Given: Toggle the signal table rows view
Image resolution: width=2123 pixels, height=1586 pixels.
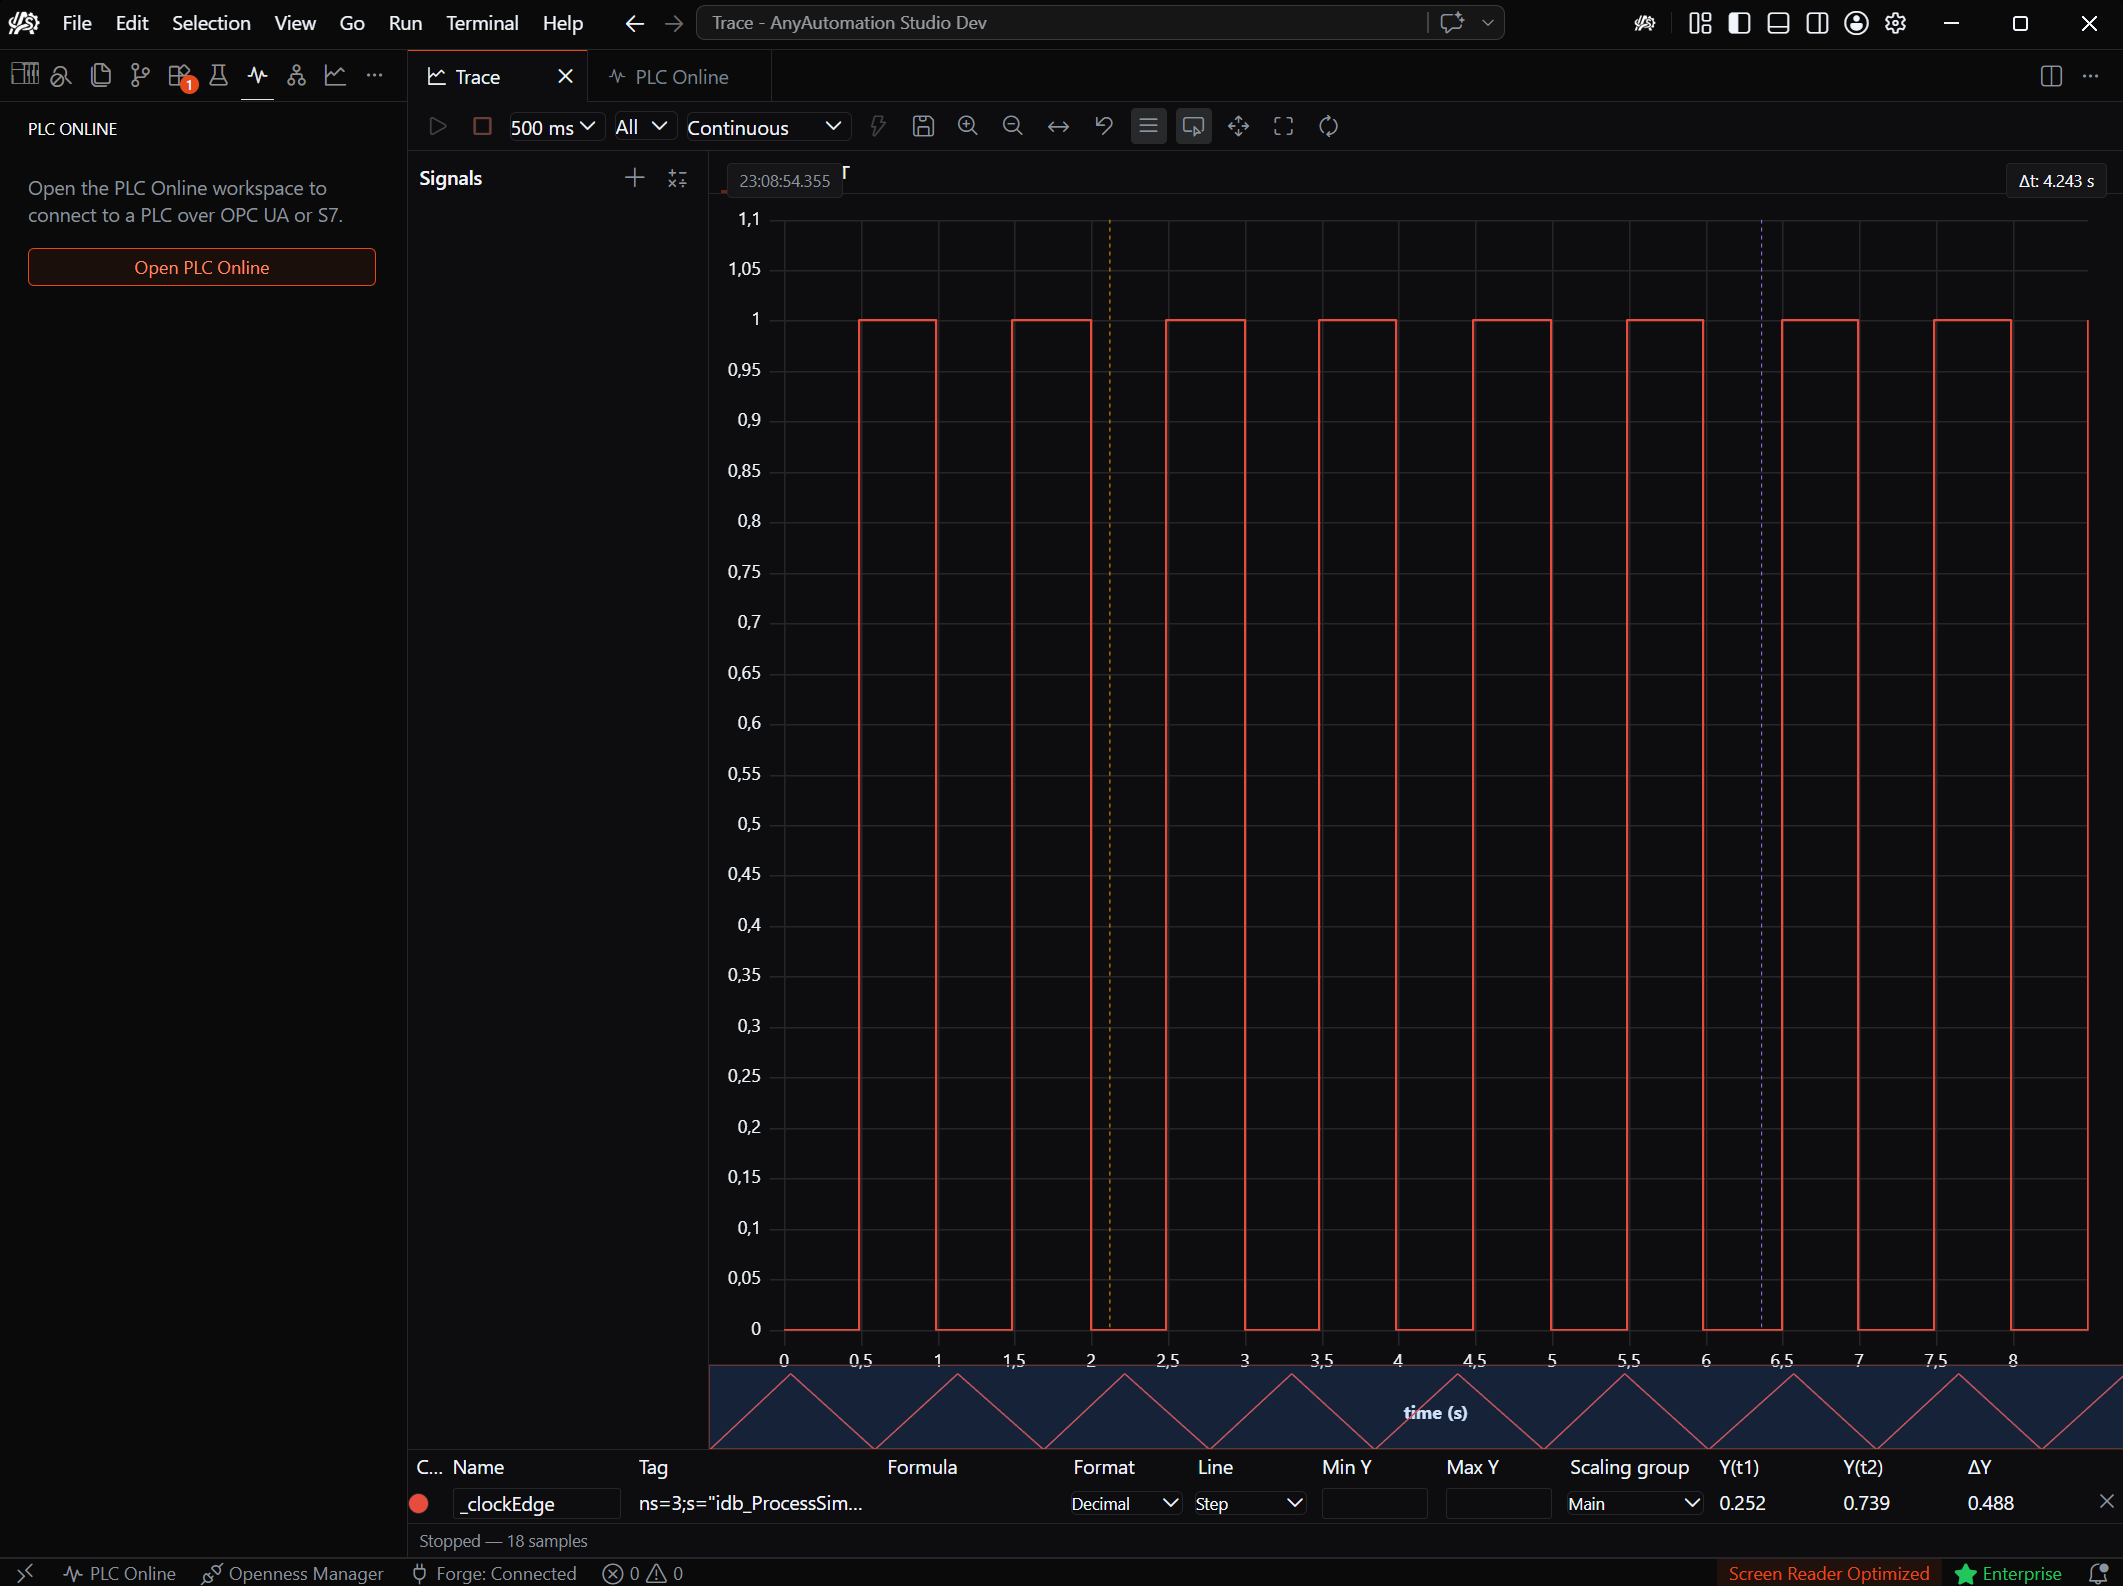Looking at the screenshot, I should coord(1148,126).
